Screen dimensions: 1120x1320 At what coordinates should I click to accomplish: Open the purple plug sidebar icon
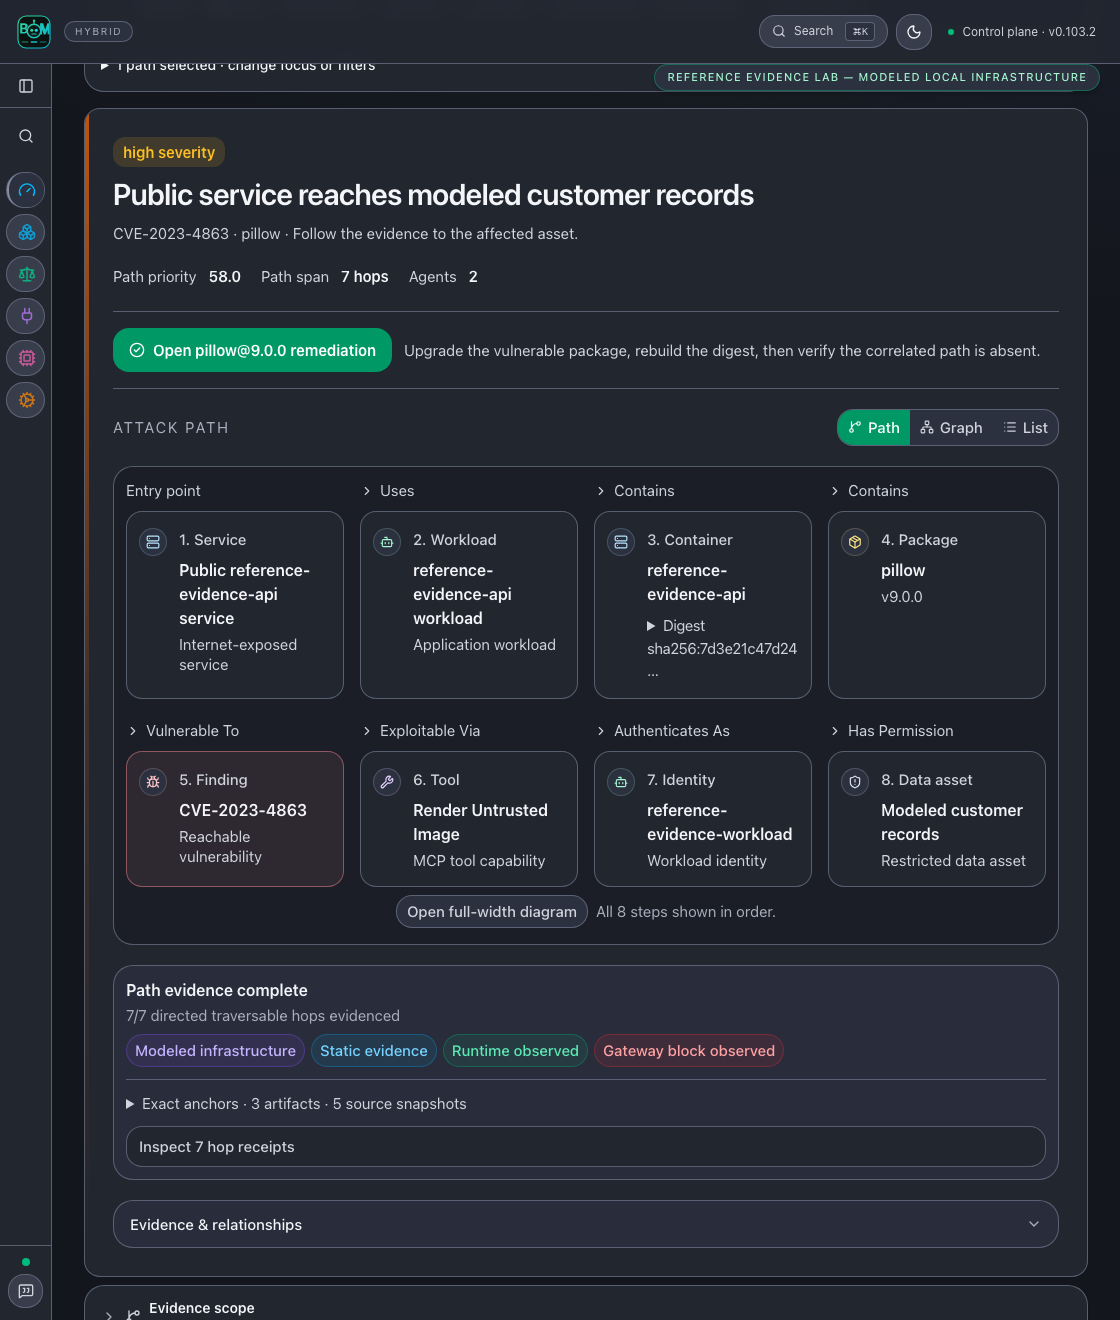click(26, 316)
